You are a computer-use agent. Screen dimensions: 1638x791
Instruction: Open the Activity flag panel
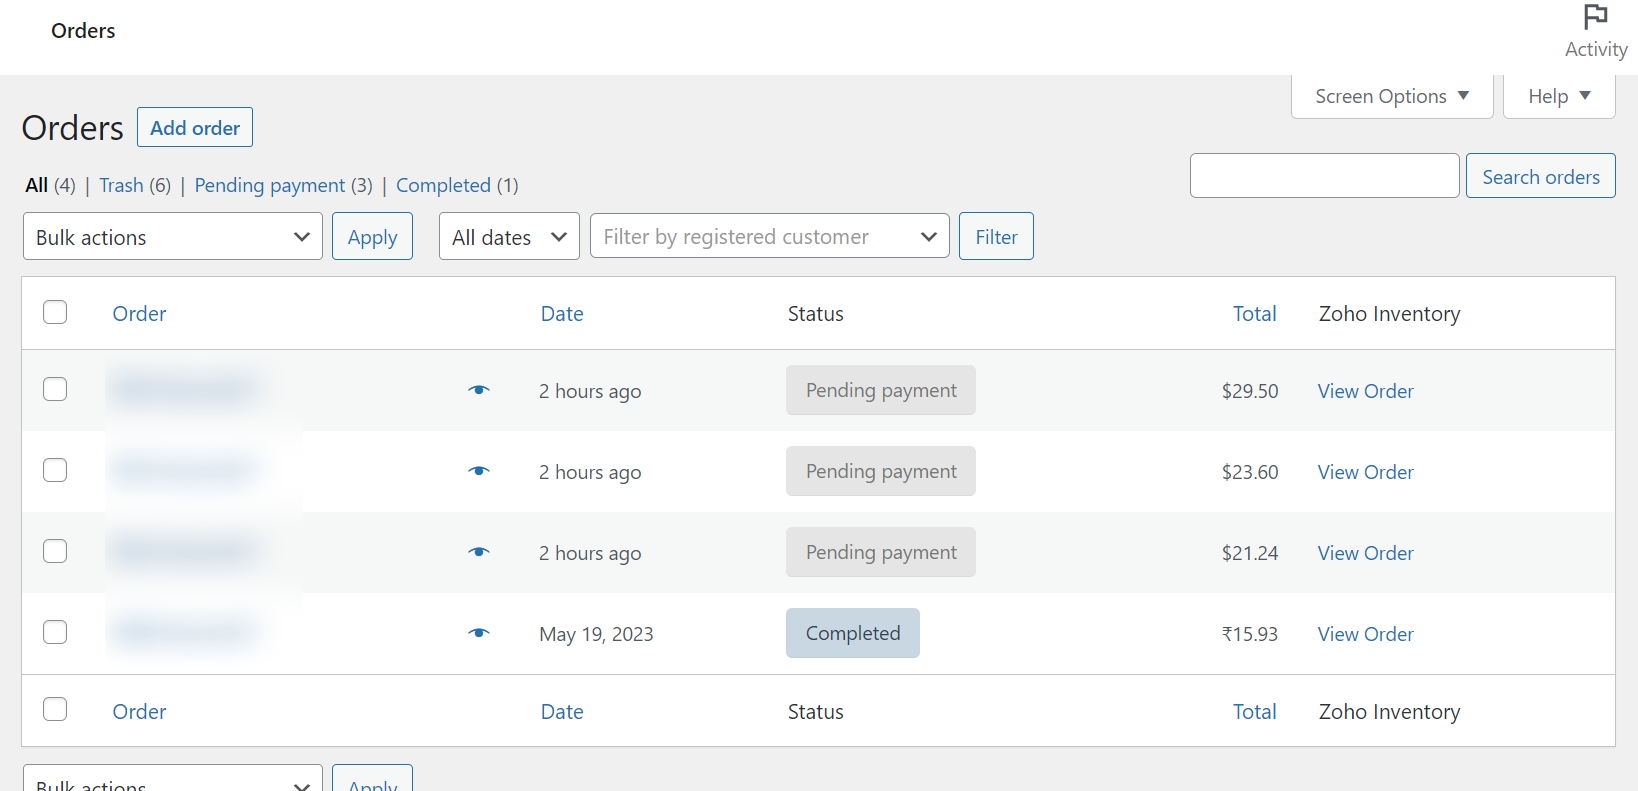(1595, 32)
